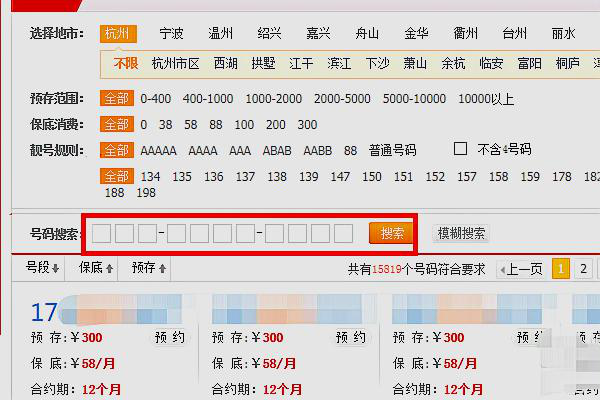600x400 pixels.
Task: Sort results by 号段 column
Action: click(42, 268)
